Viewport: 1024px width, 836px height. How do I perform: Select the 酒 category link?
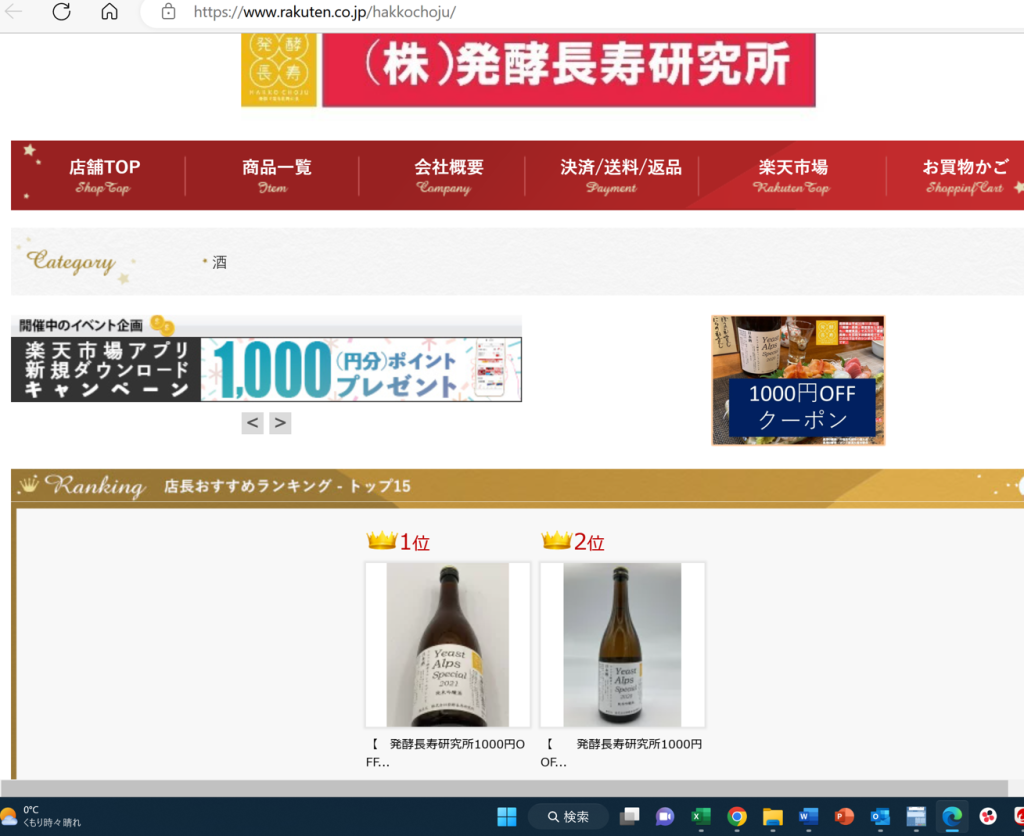coord(219,263)
